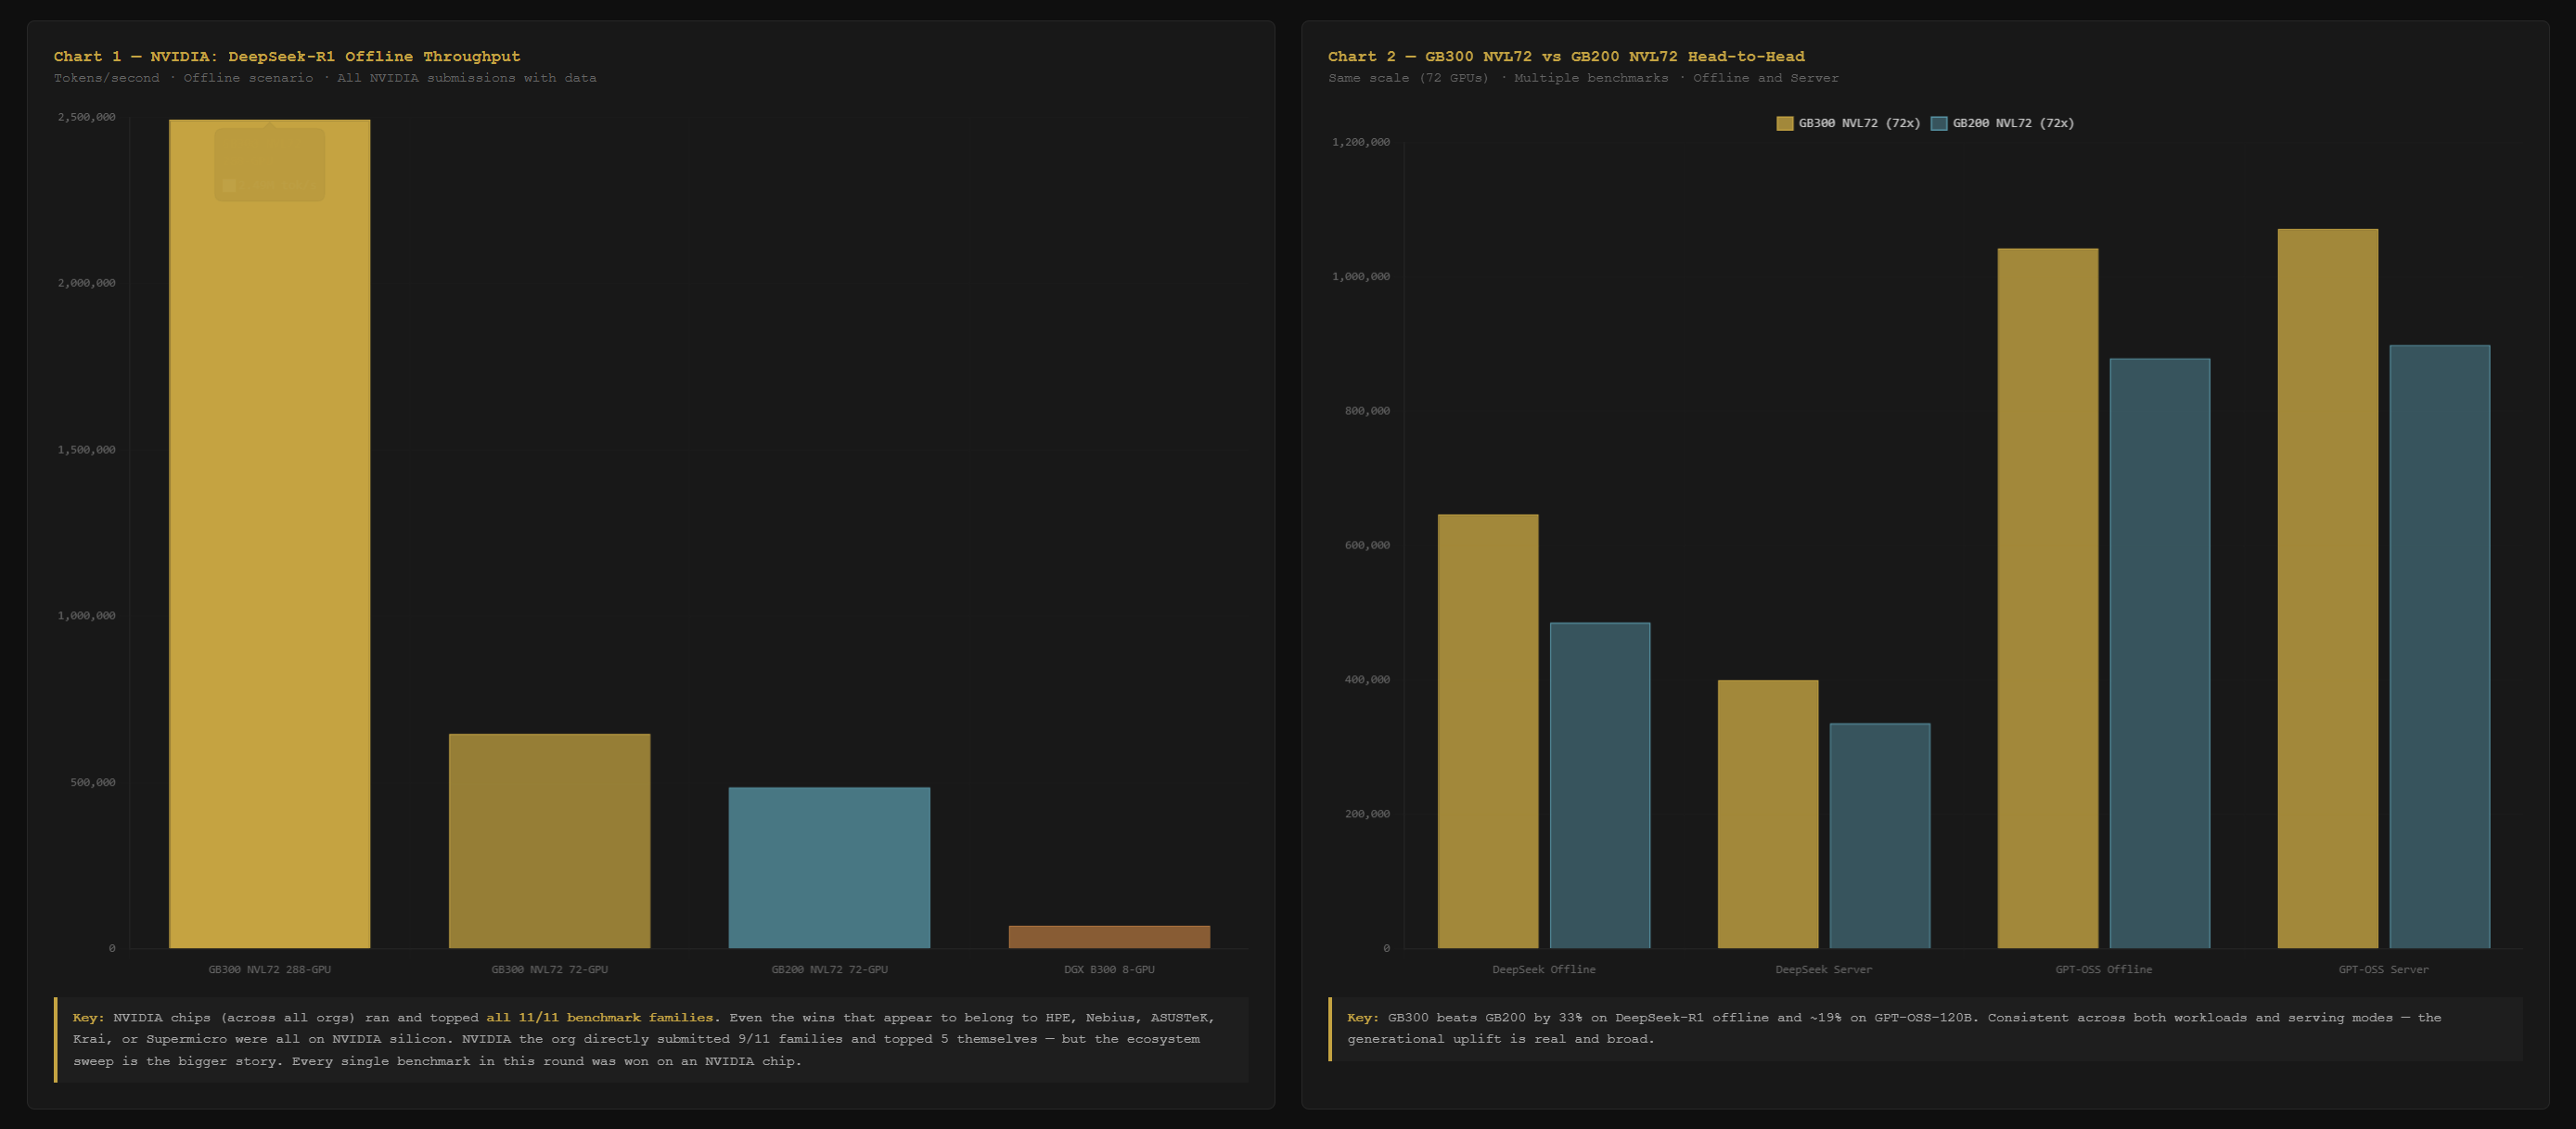The width and height of the screenshot is (2576, 1129).
Task: Click the gold DeepSeek Offline bar in Chart 2
Action: coord(1488,731)
